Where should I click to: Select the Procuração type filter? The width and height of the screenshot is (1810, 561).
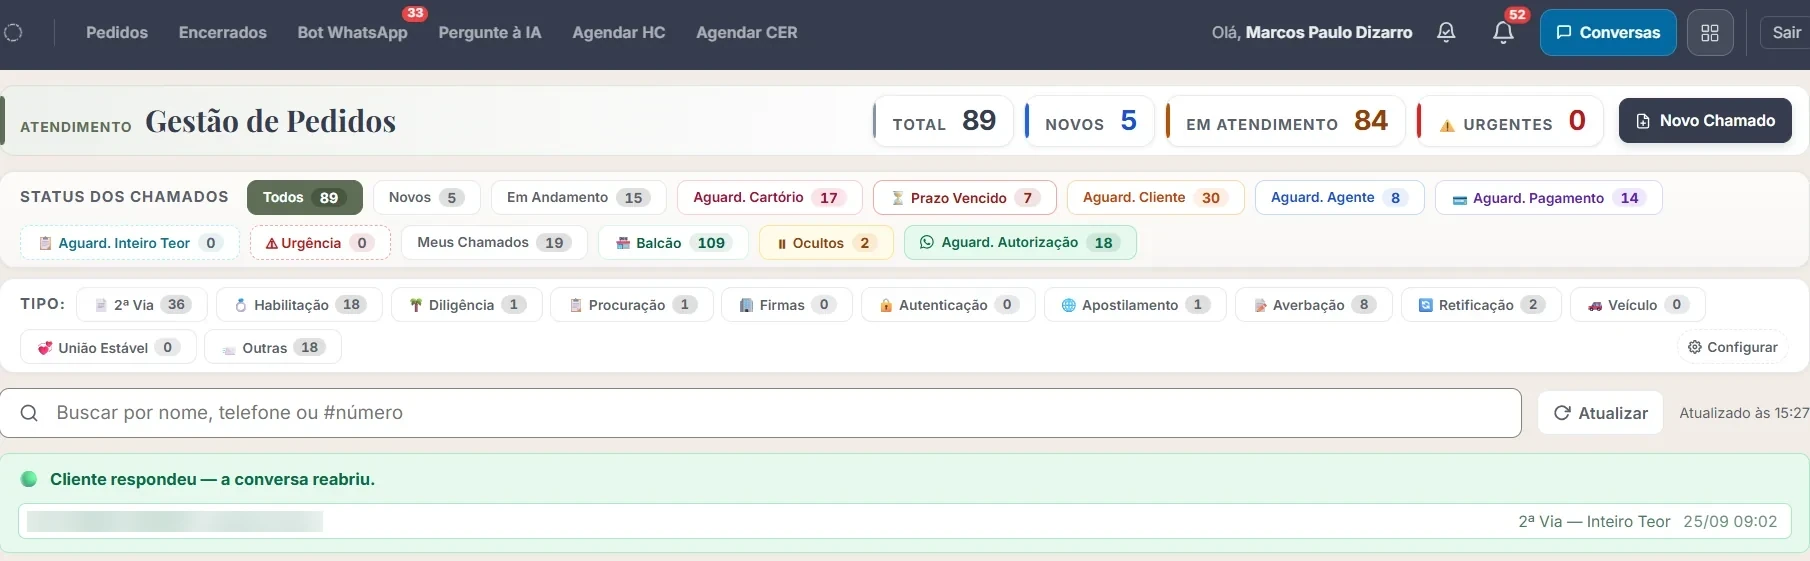(x=632, y=304)
